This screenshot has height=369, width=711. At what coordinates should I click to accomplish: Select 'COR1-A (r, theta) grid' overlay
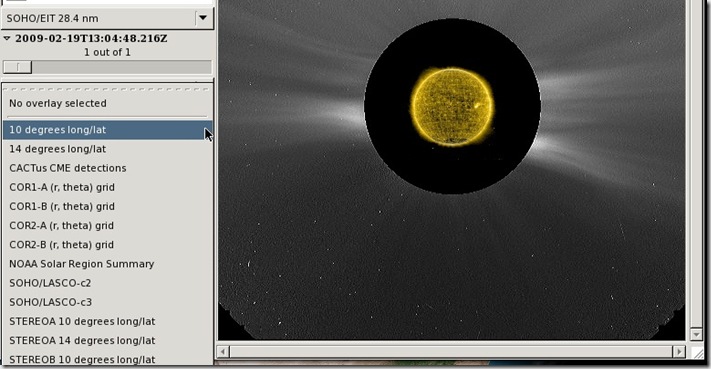[107, 187]
